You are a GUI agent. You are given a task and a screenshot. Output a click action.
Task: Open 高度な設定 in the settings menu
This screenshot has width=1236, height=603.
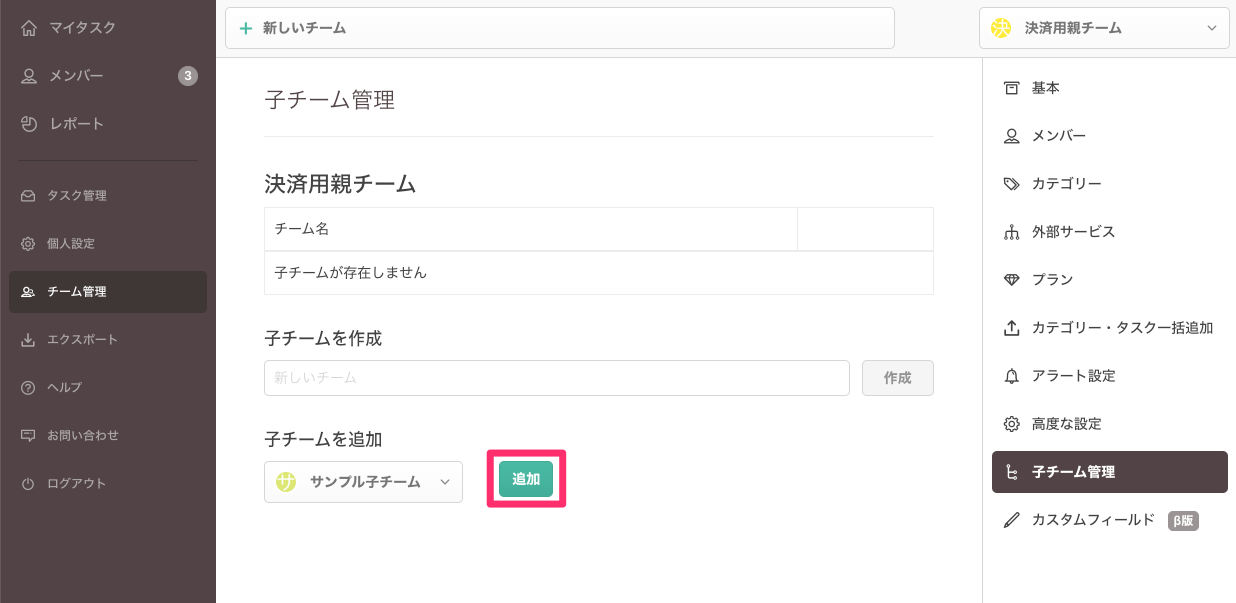click(x=1066, y=424)
